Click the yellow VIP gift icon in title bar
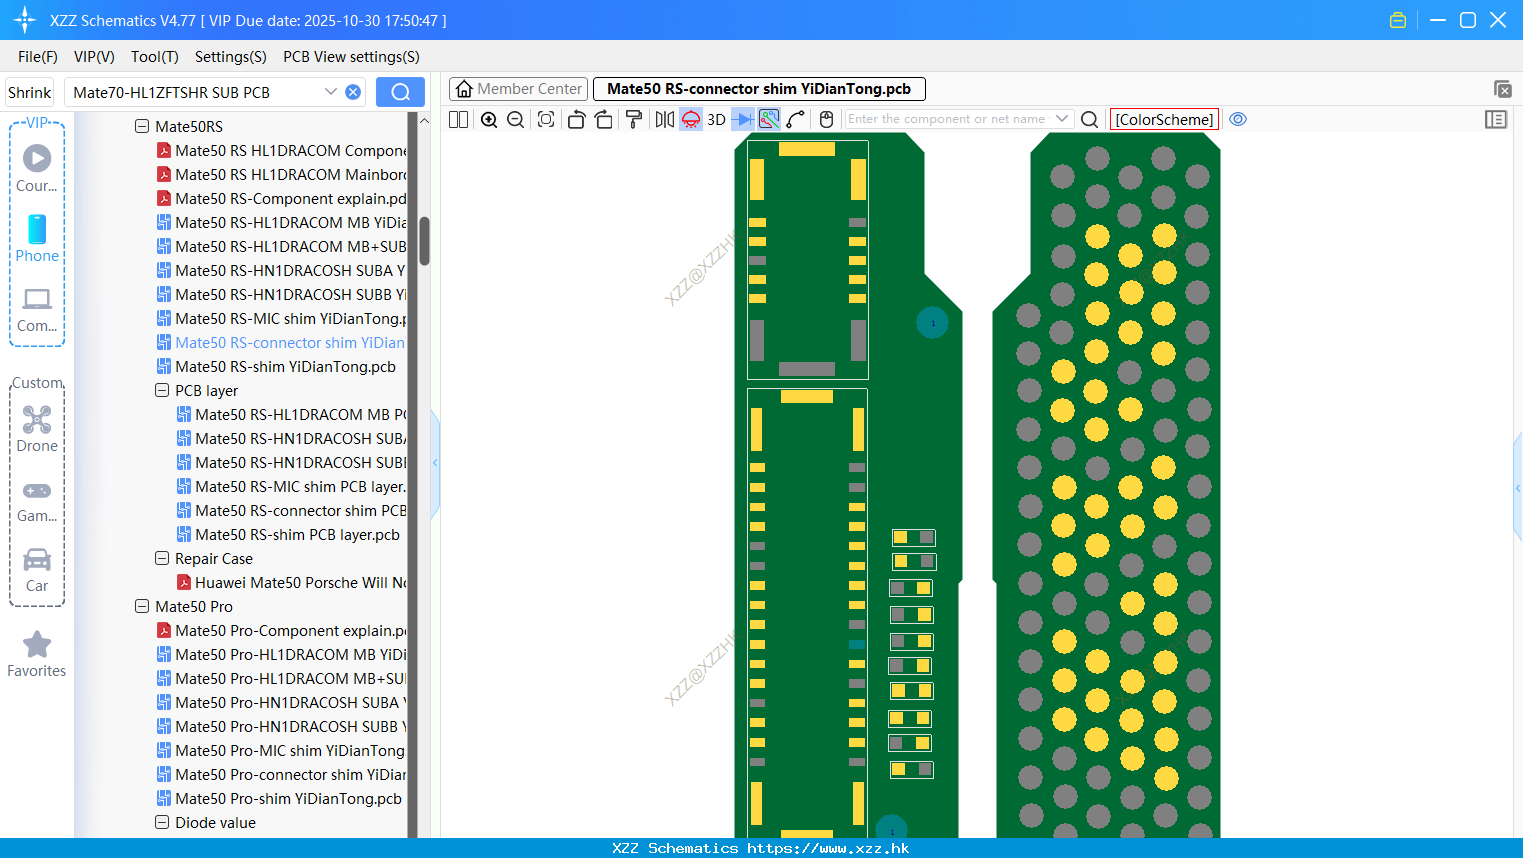The width and height of the screenshot is (1523, 858). (x=1398, y=20)
